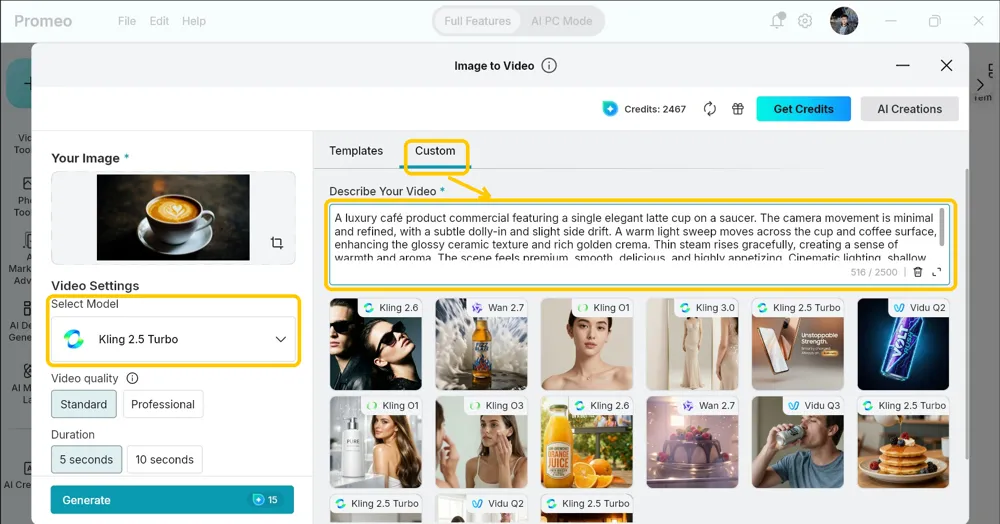
Task: Select the Kling 2.5 Turbo pancakes template
Action: point(903,442)
